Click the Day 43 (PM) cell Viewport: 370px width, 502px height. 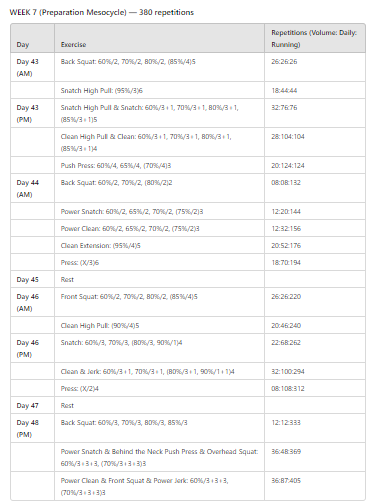[32, 113]
